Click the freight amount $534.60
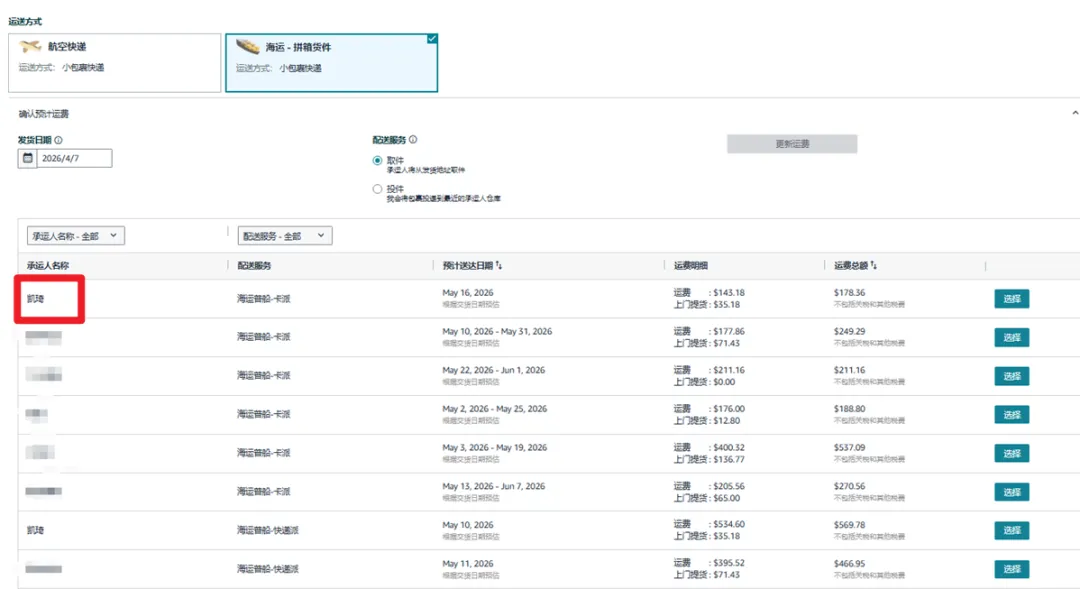 [729, 524]
